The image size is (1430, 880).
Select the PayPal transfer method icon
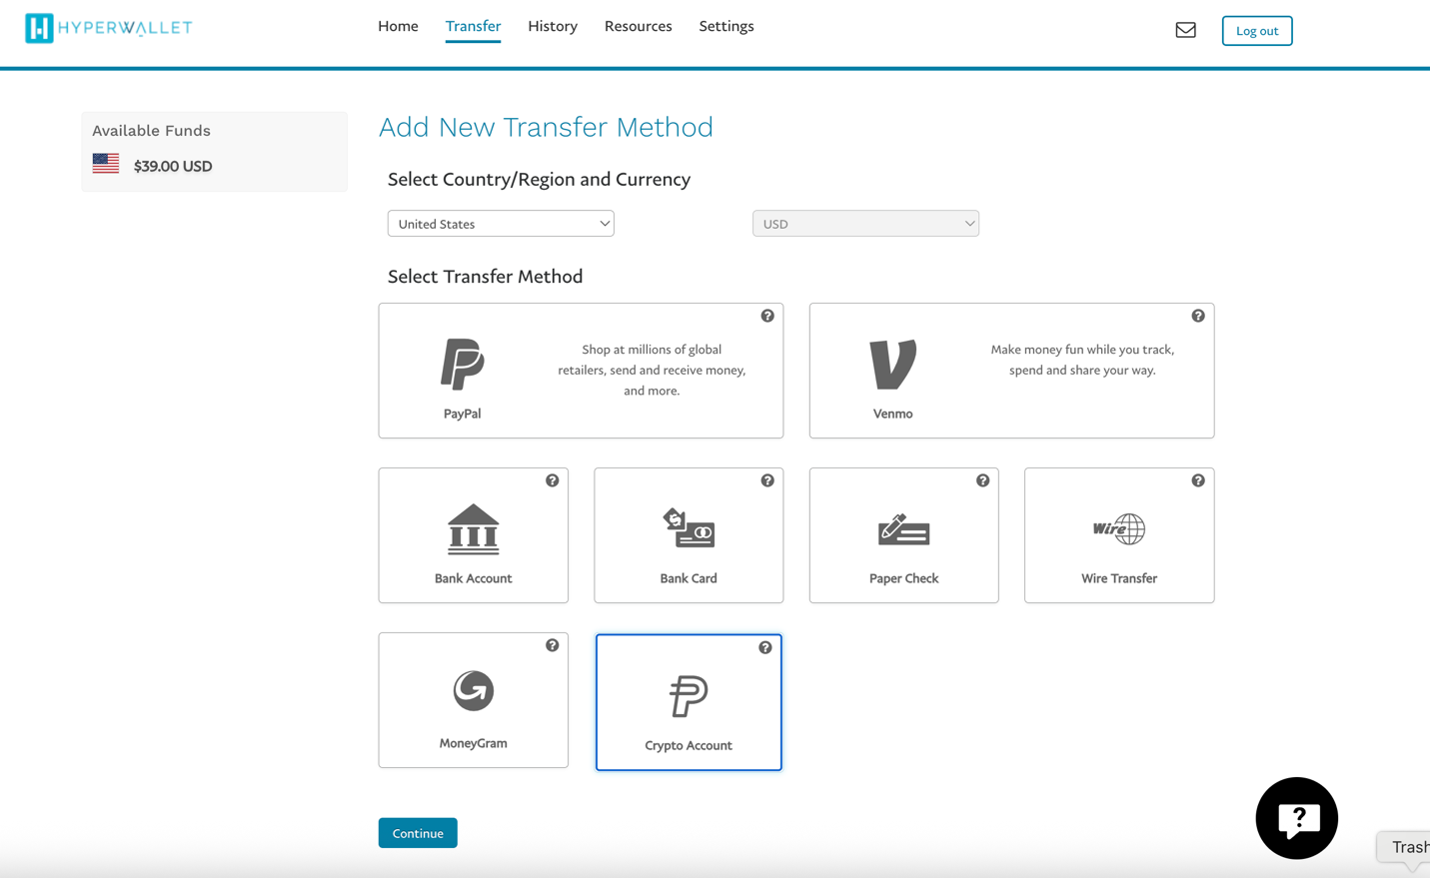[462, 362]
